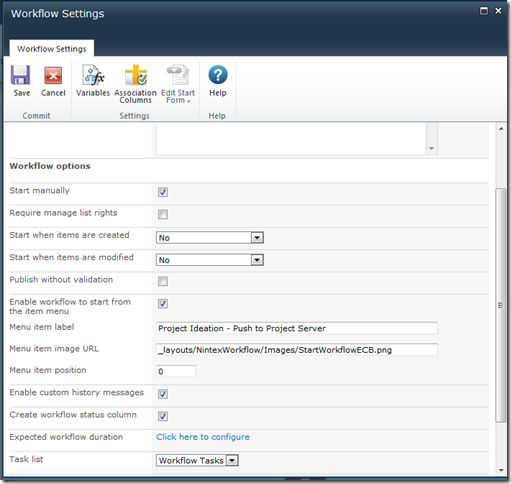Check Publish without validation
This screenshot has height=484, width=511.
coord(163,281)
